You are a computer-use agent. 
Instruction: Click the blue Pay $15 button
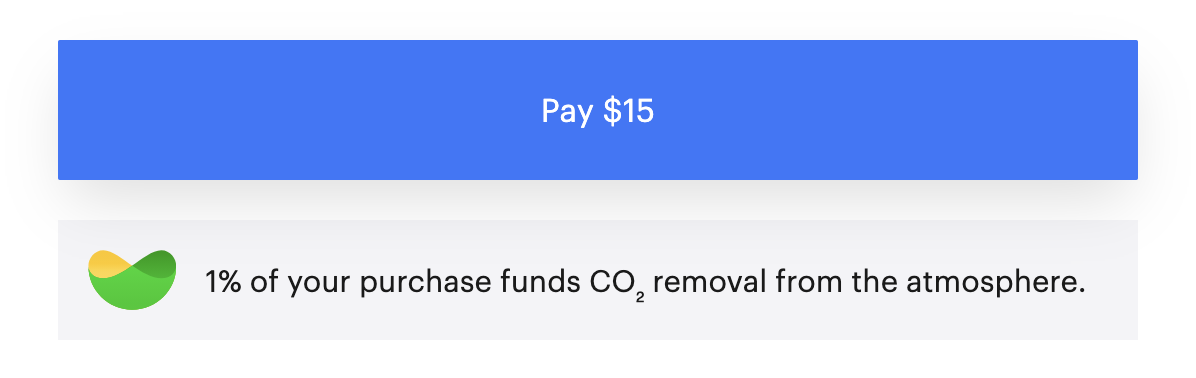click(x=598, y=110)
